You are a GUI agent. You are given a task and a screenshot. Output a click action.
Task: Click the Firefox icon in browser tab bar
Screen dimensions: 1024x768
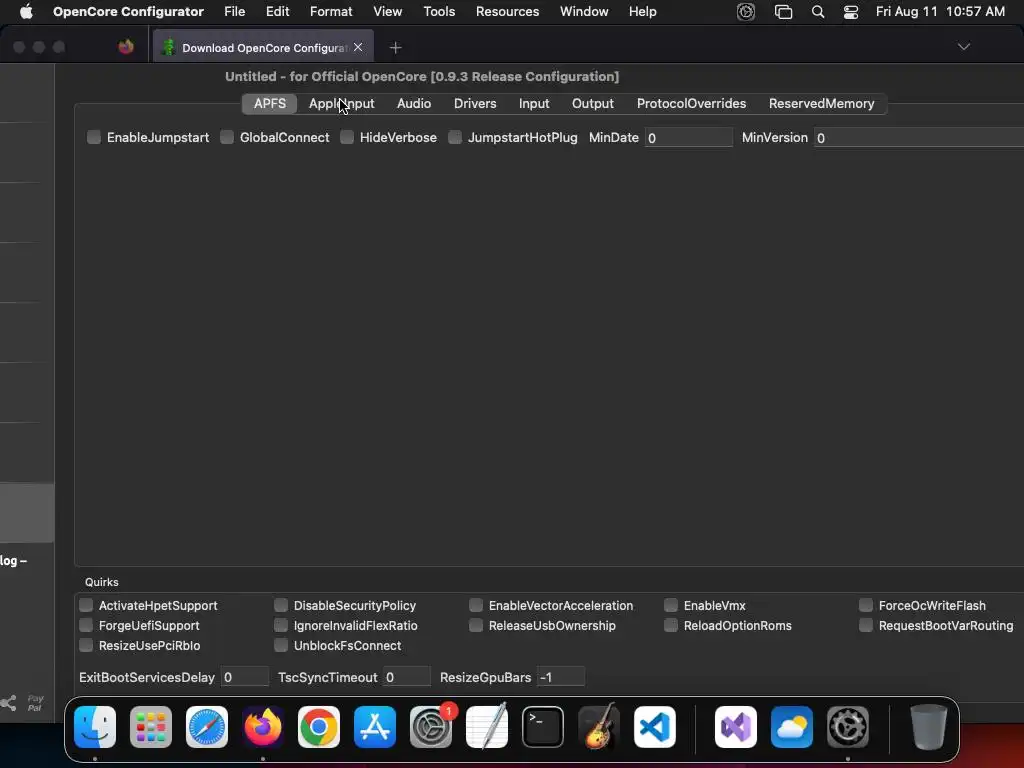[126, 47]
